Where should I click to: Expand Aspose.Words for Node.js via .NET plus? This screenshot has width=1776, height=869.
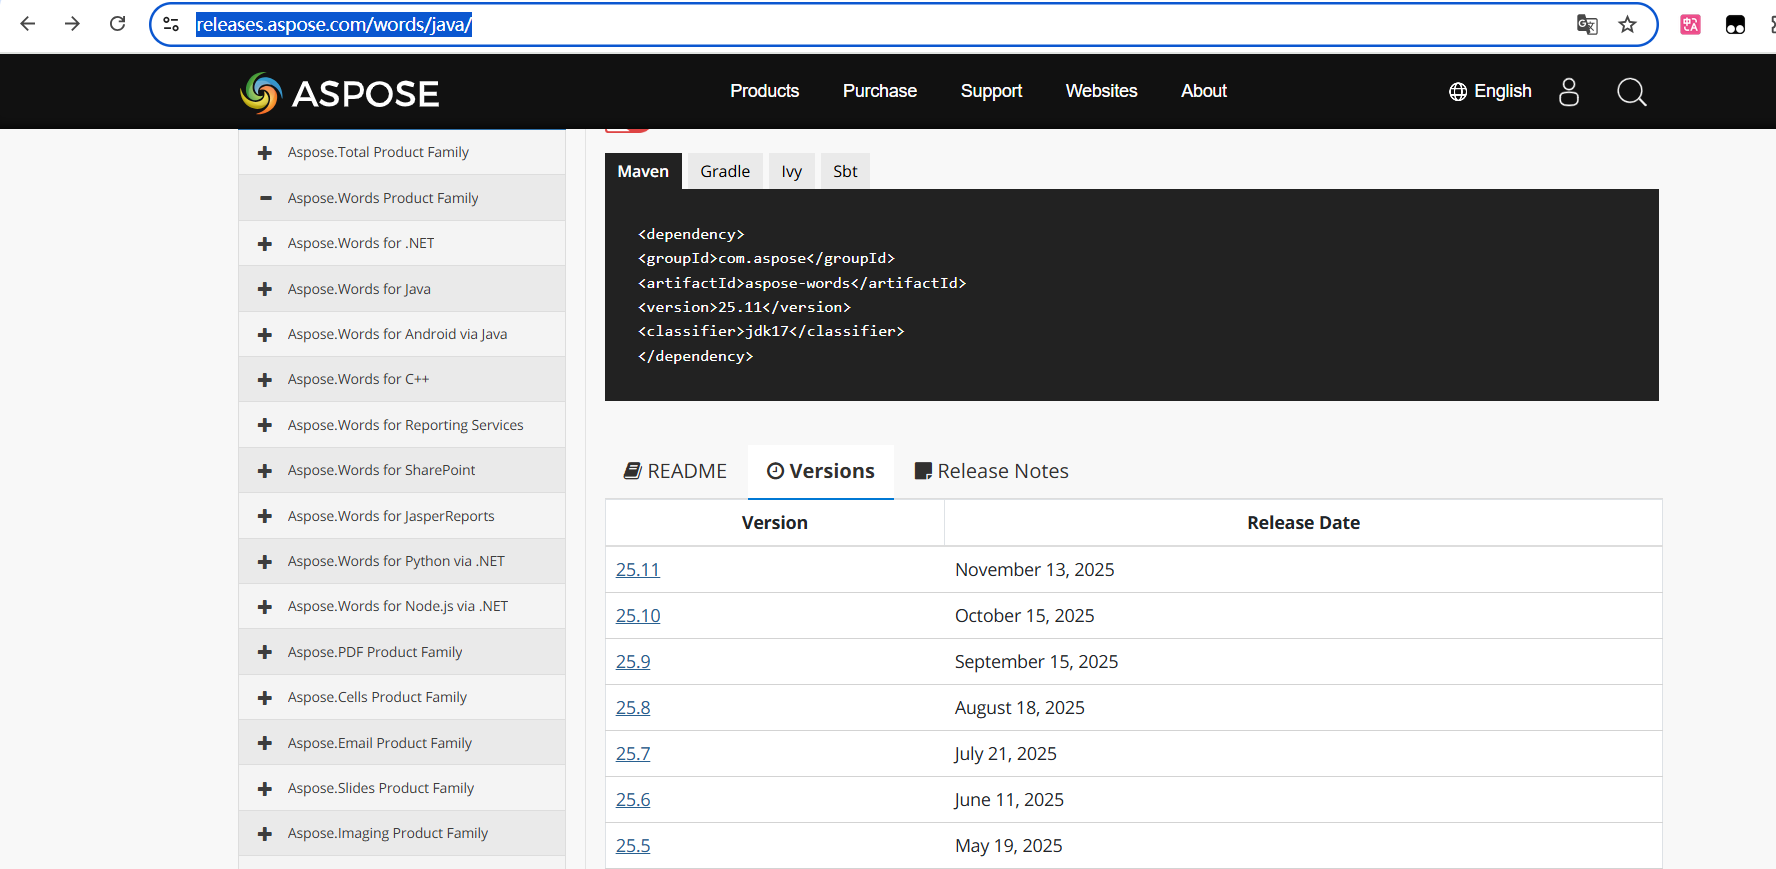(265, 607)
